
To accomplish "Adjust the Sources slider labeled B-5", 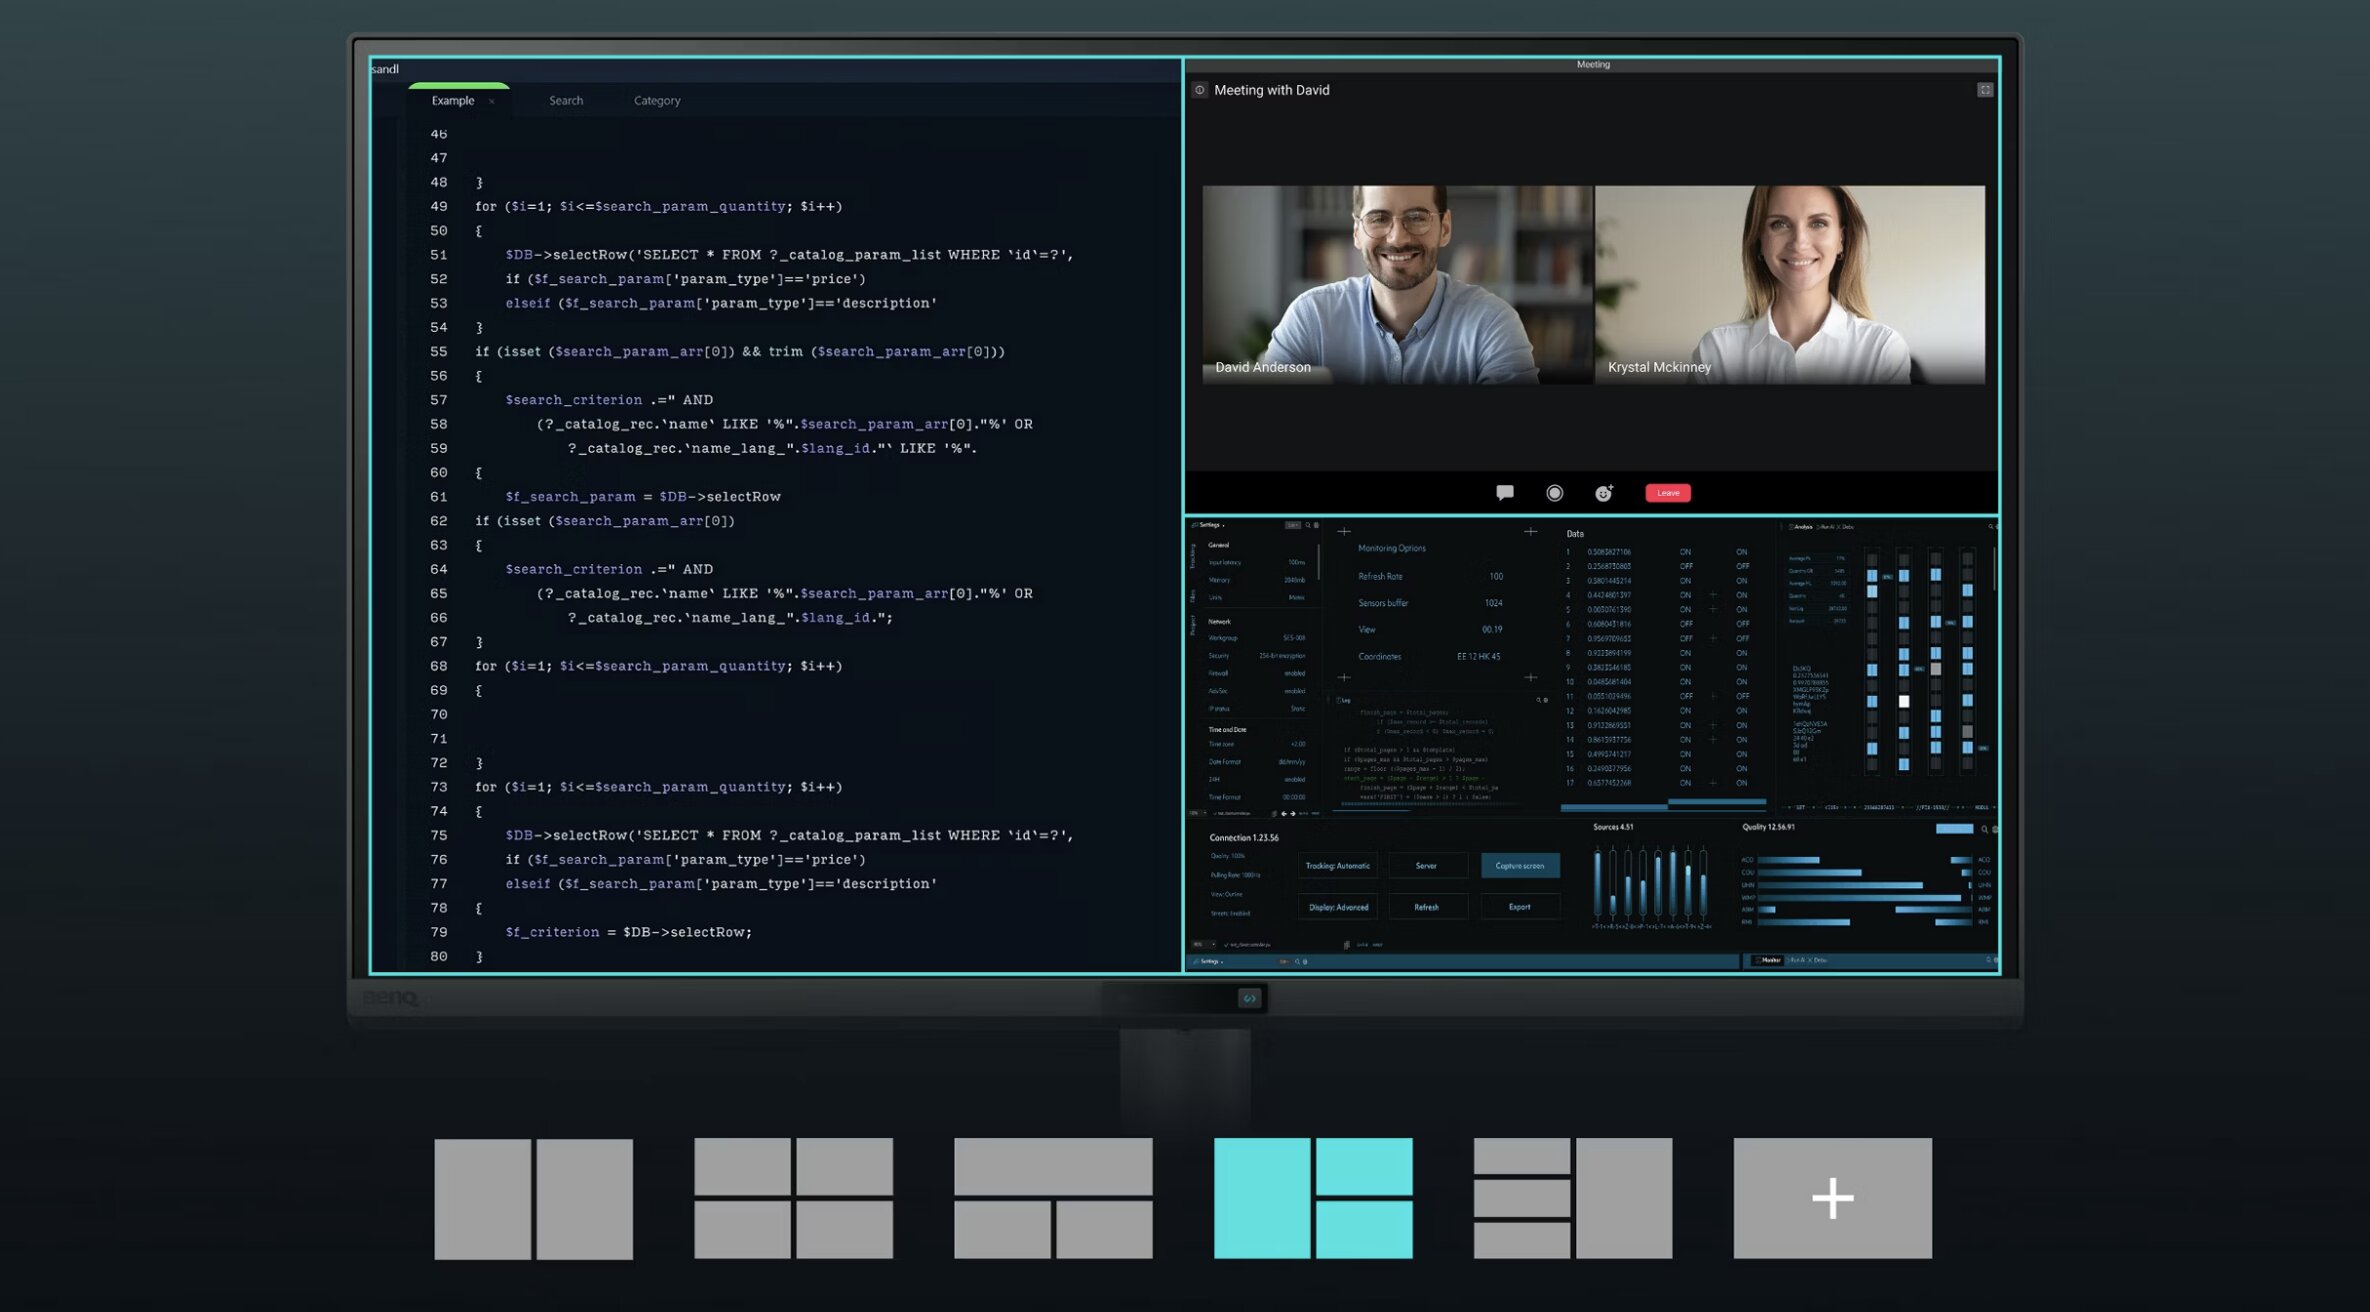I will tap(1612, 884).
